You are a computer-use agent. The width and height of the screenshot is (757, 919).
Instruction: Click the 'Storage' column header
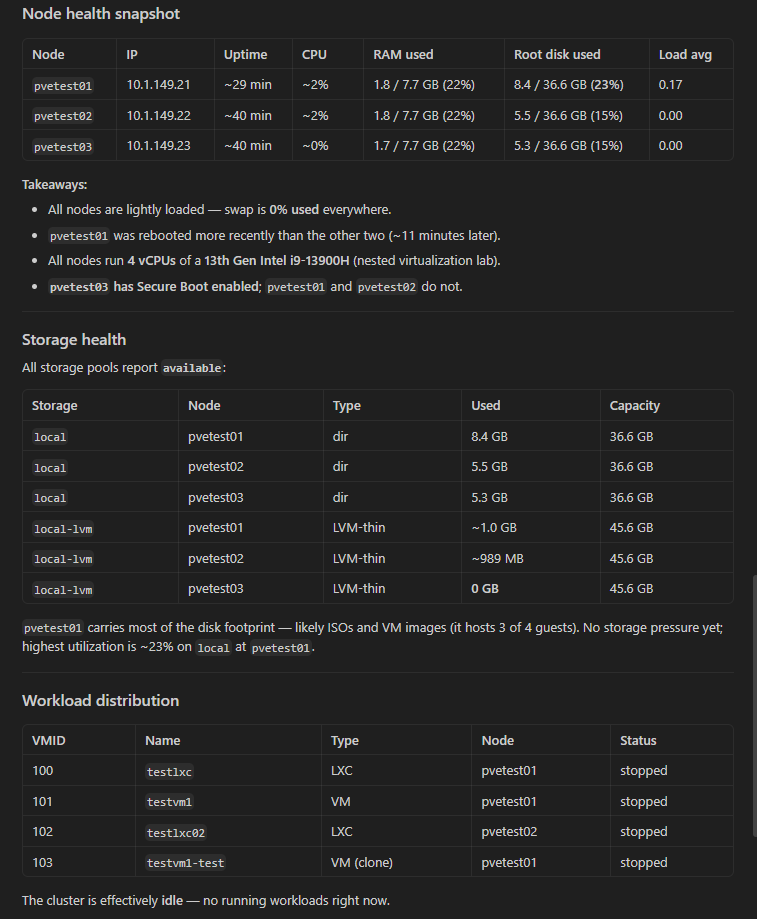pyautogui.click(x=54, y=406)
